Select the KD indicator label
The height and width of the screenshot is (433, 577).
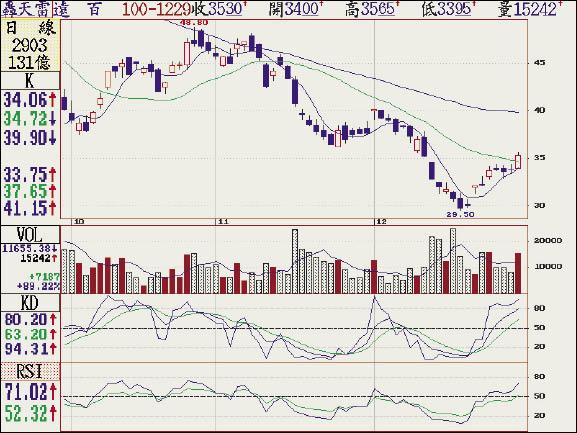point(30,303)
